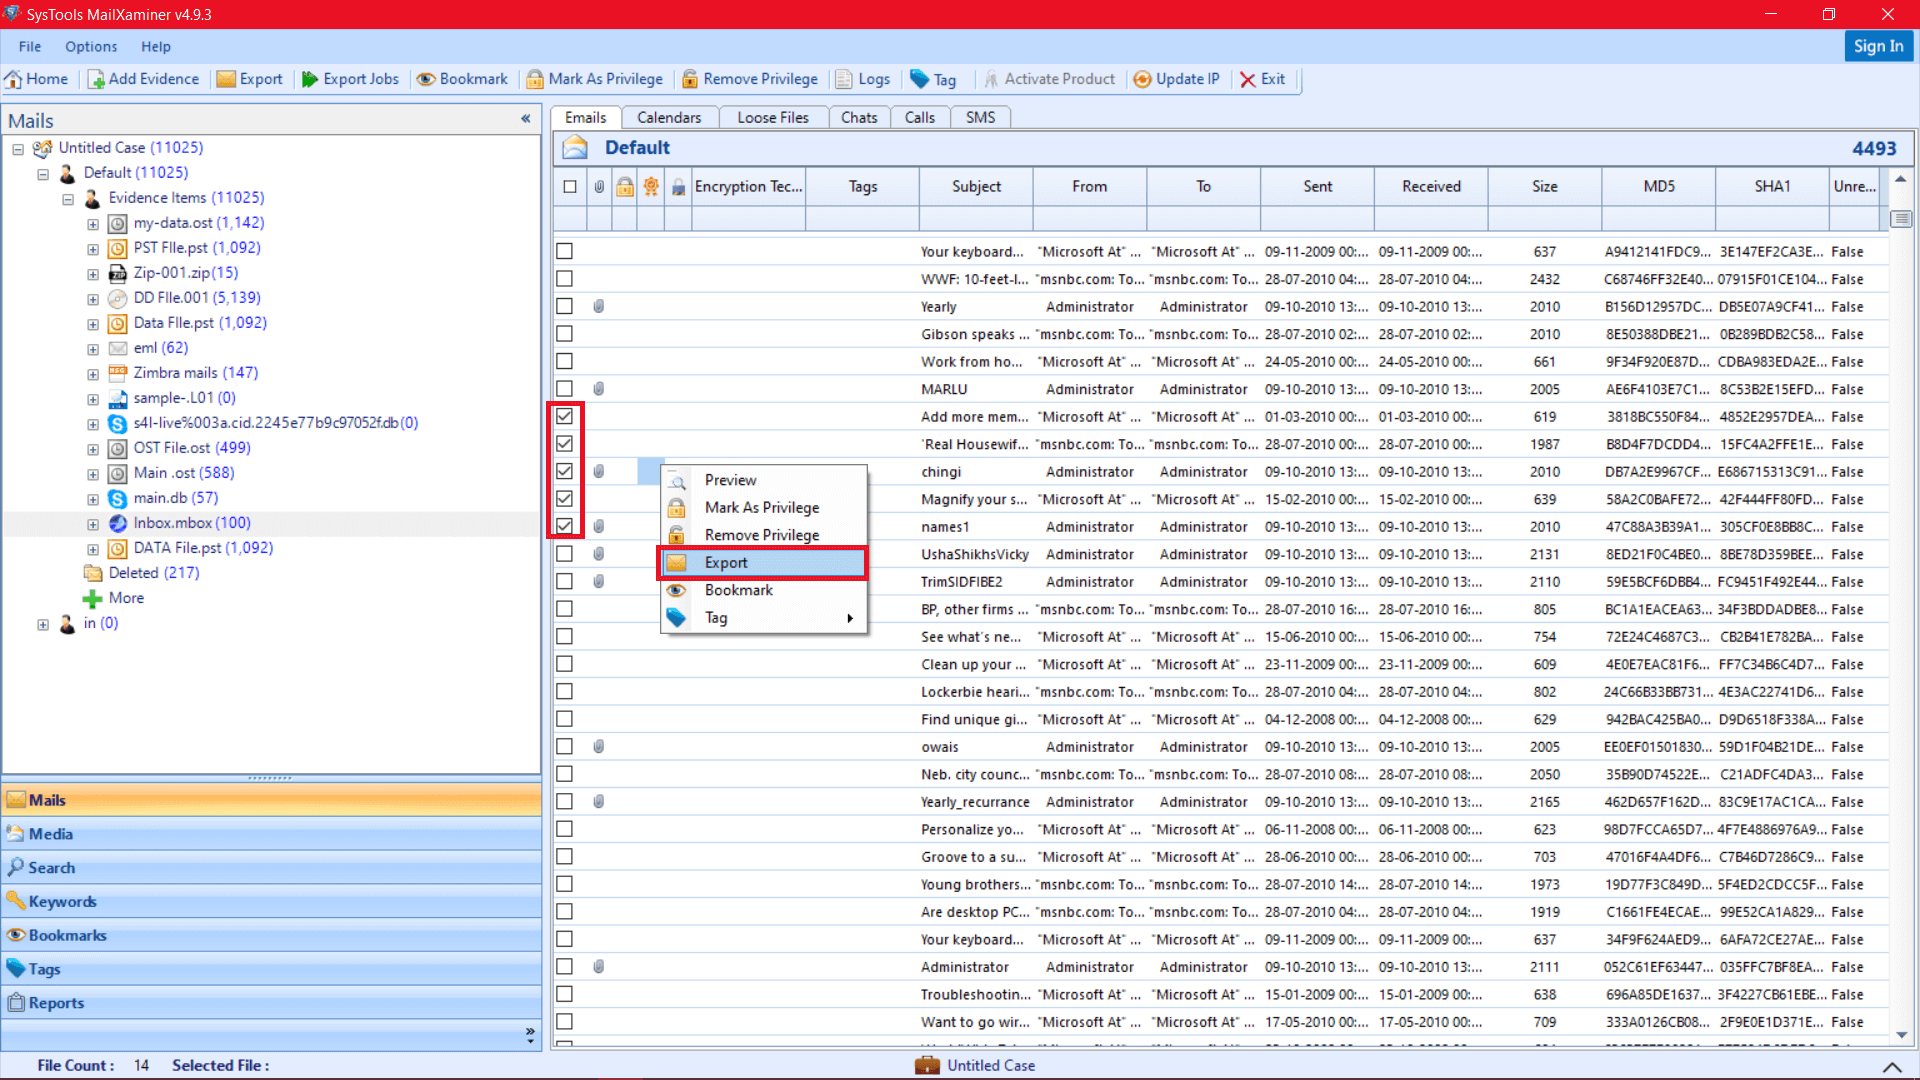
Task: Click the Update IP toolbar icon
Action: [x=1176, y=79]
